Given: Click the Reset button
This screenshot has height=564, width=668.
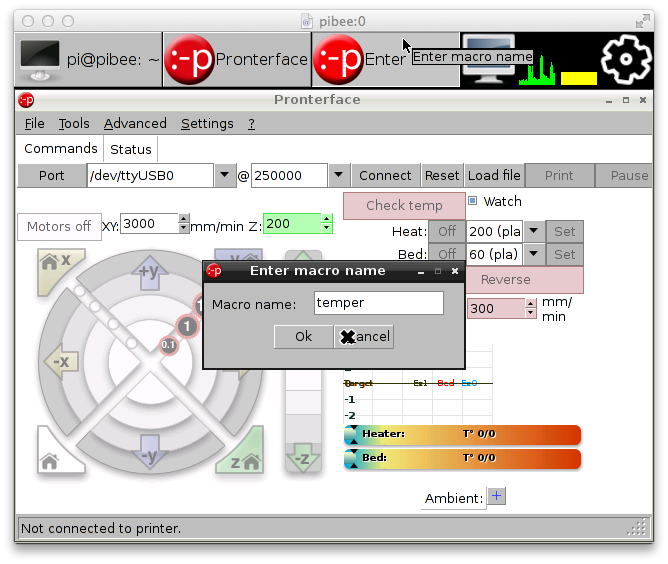Looking at the screenshot, I should [x=442, y=176].
